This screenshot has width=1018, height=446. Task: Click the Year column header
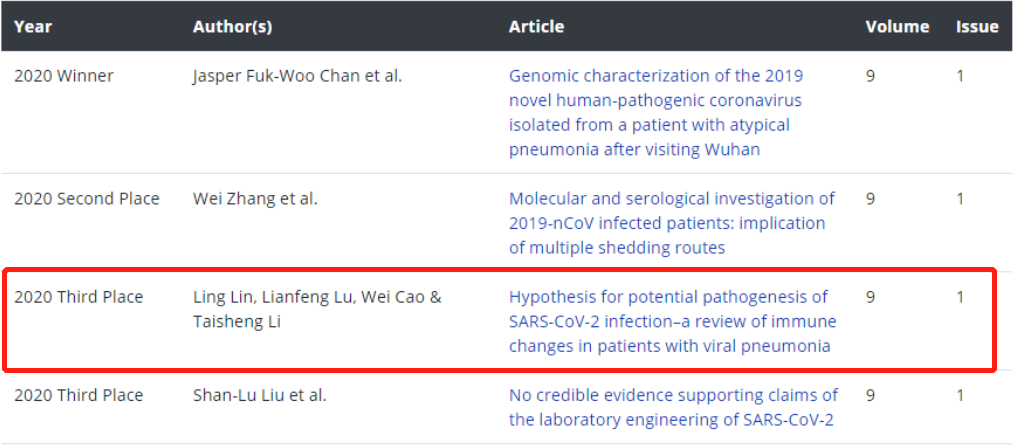[33, 27]
